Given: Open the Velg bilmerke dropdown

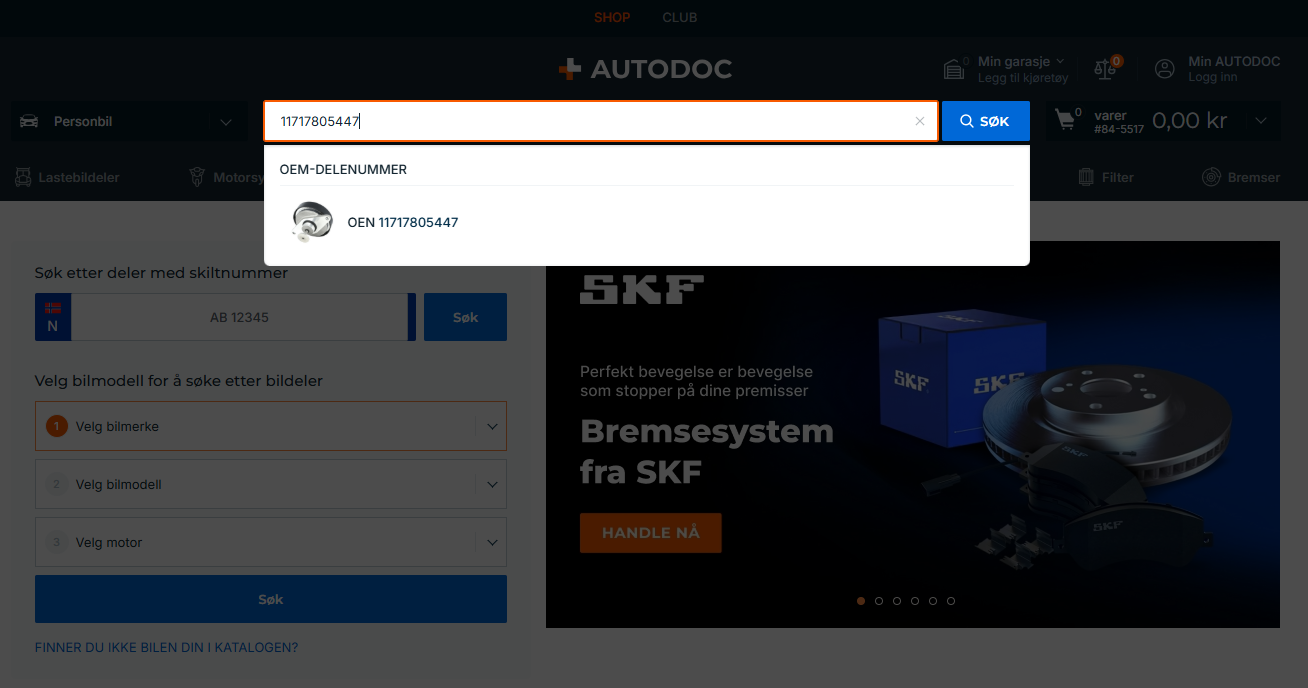Looking at the screenshot, I should pyautogui.click(x=271, y=426).
